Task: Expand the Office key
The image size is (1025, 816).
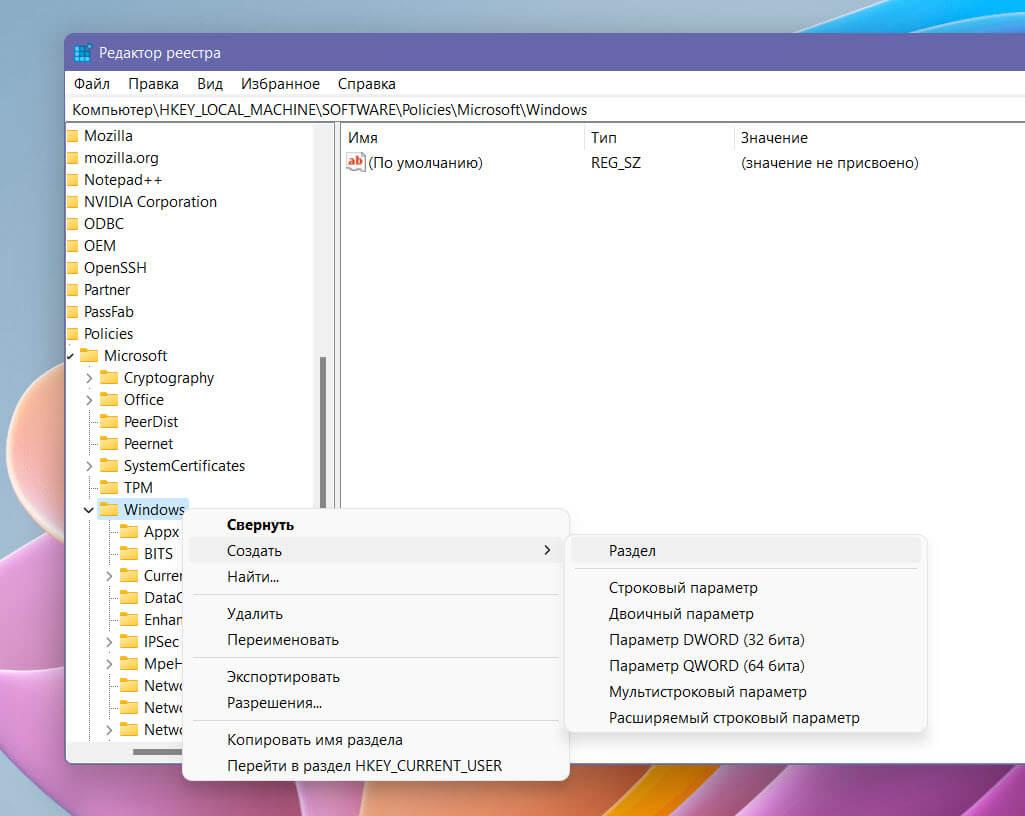Action: (89, 400)
